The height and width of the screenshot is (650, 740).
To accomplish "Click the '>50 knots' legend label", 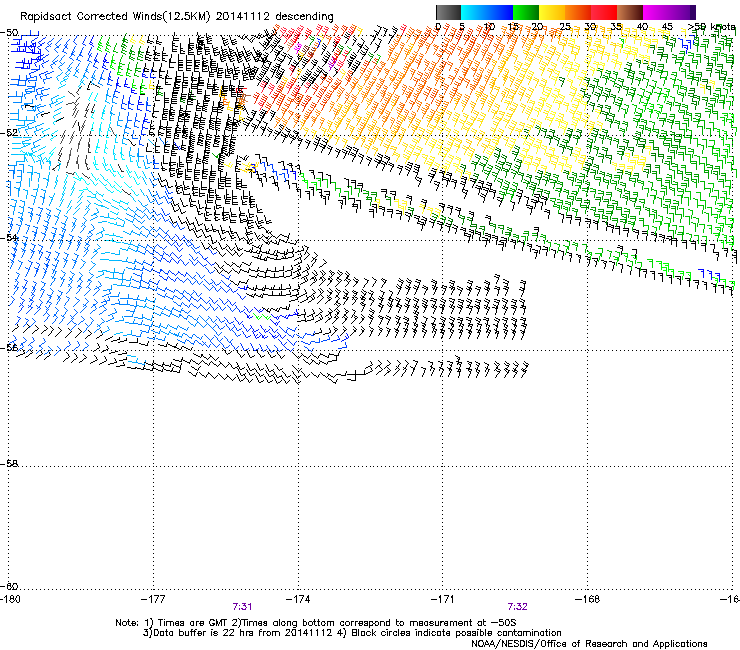I will (712, 27).
